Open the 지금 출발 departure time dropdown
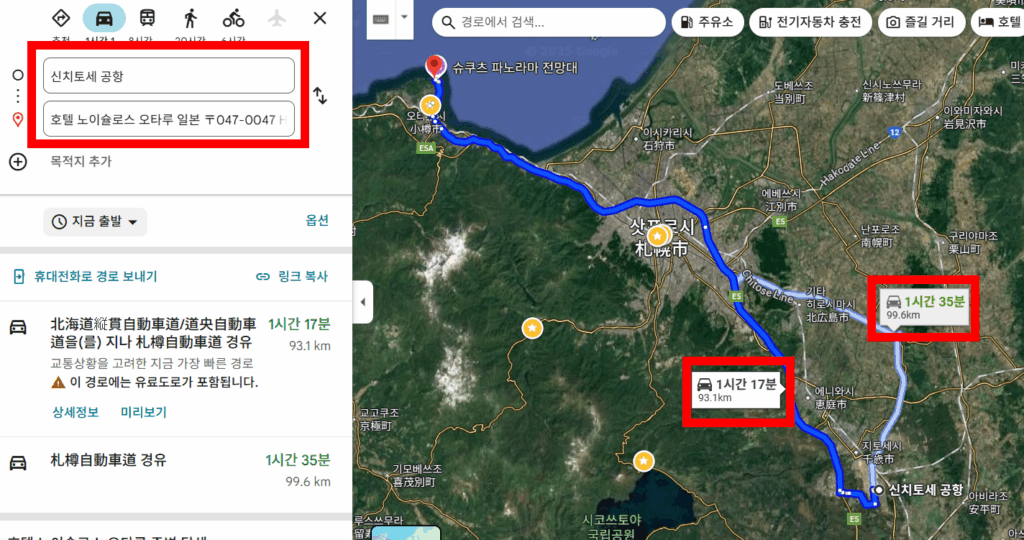The height and width of the screenshot is (540, 1024). [x=95, y=222]
